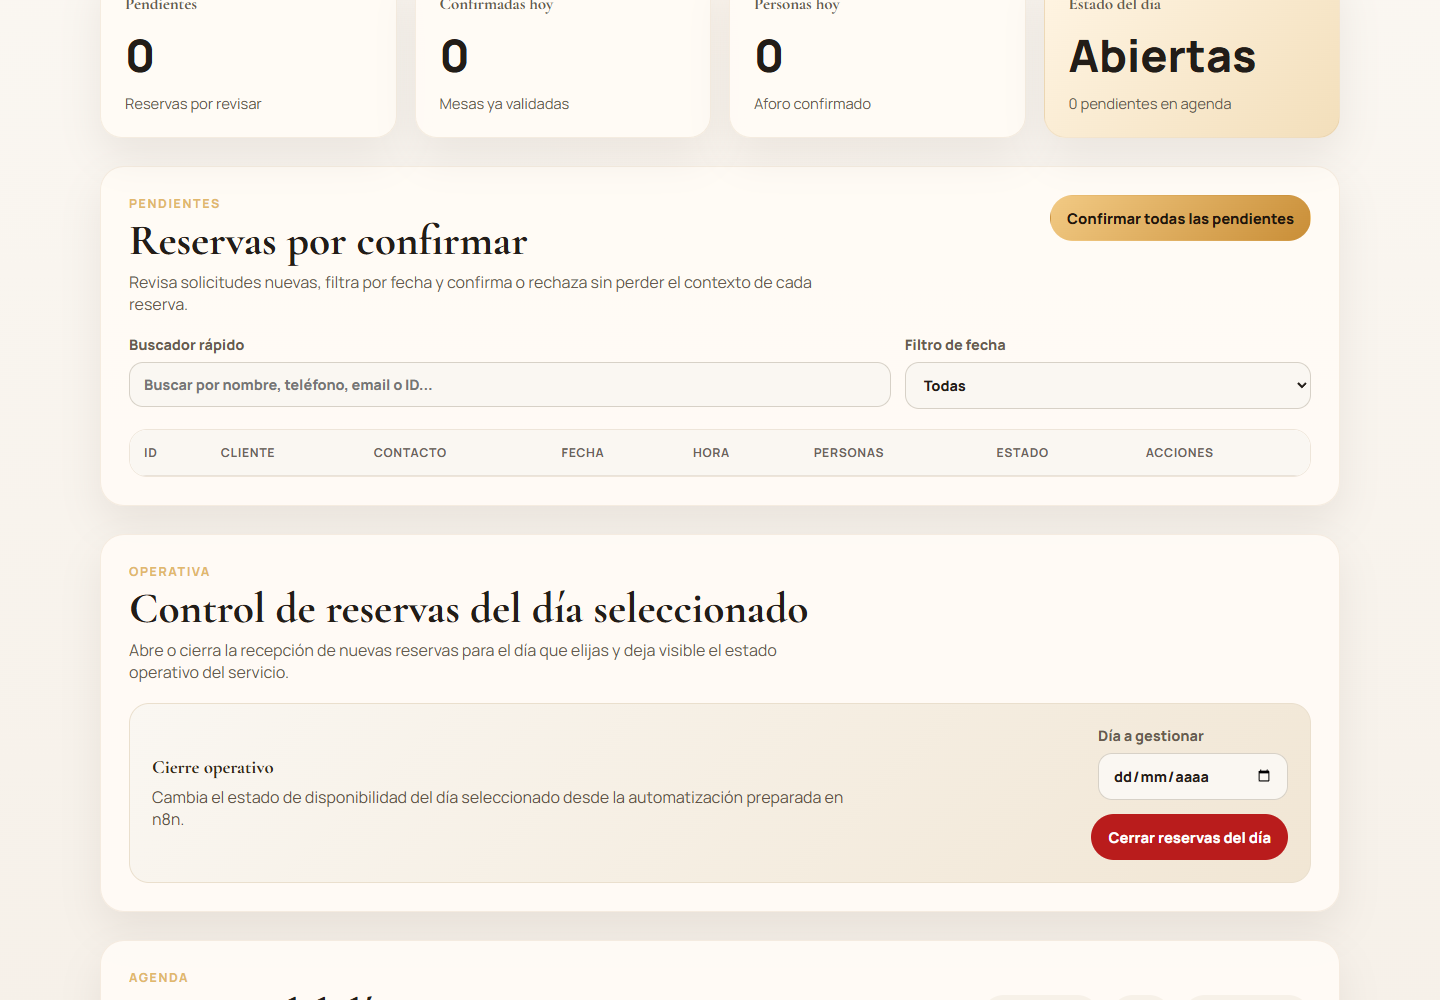Click the ESTADO column header

tap(1022, 453)
